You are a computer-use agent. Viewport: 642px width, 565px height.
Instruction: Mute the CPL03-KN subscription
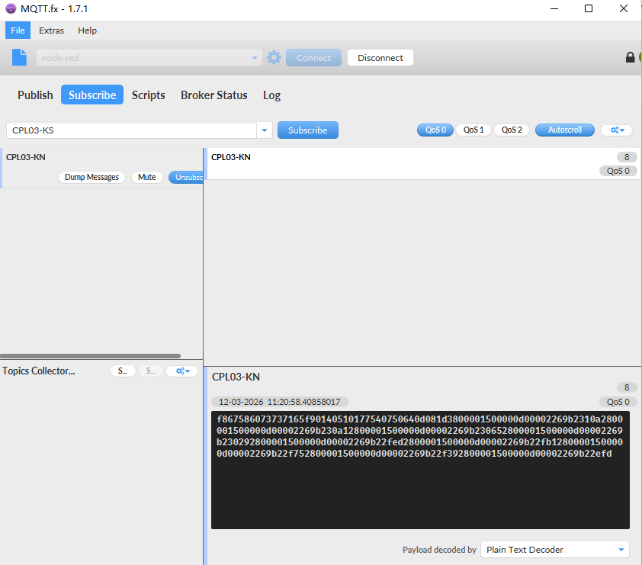click(147, 177)
